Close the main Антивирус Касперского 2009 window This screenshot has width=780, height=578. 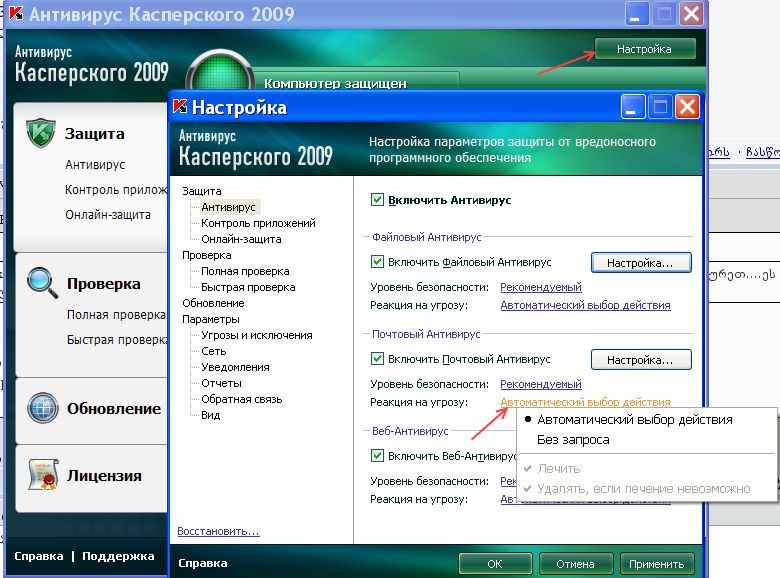pos(691,13)
